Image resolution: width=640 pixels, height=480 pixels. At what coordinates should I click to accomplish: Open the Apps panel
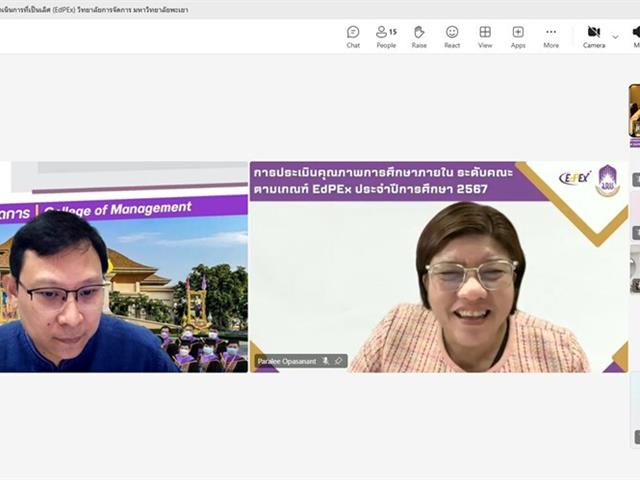coord(518,37)
